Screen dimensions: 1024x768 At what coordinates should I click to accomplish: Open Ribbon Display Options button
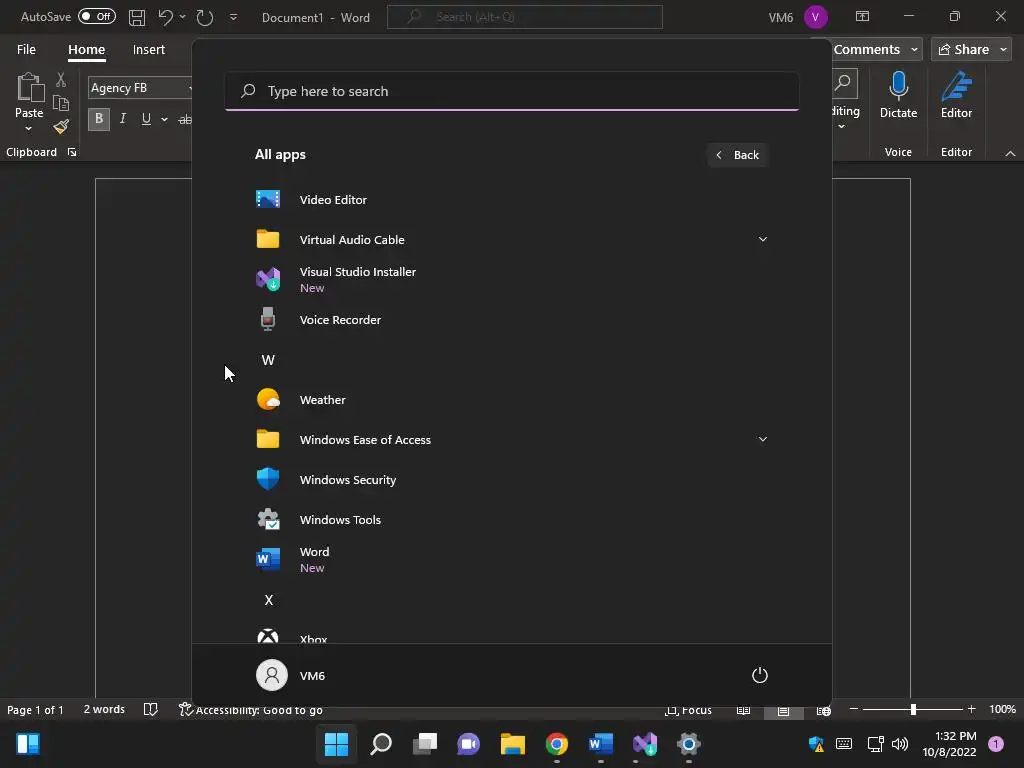[862, 16]
